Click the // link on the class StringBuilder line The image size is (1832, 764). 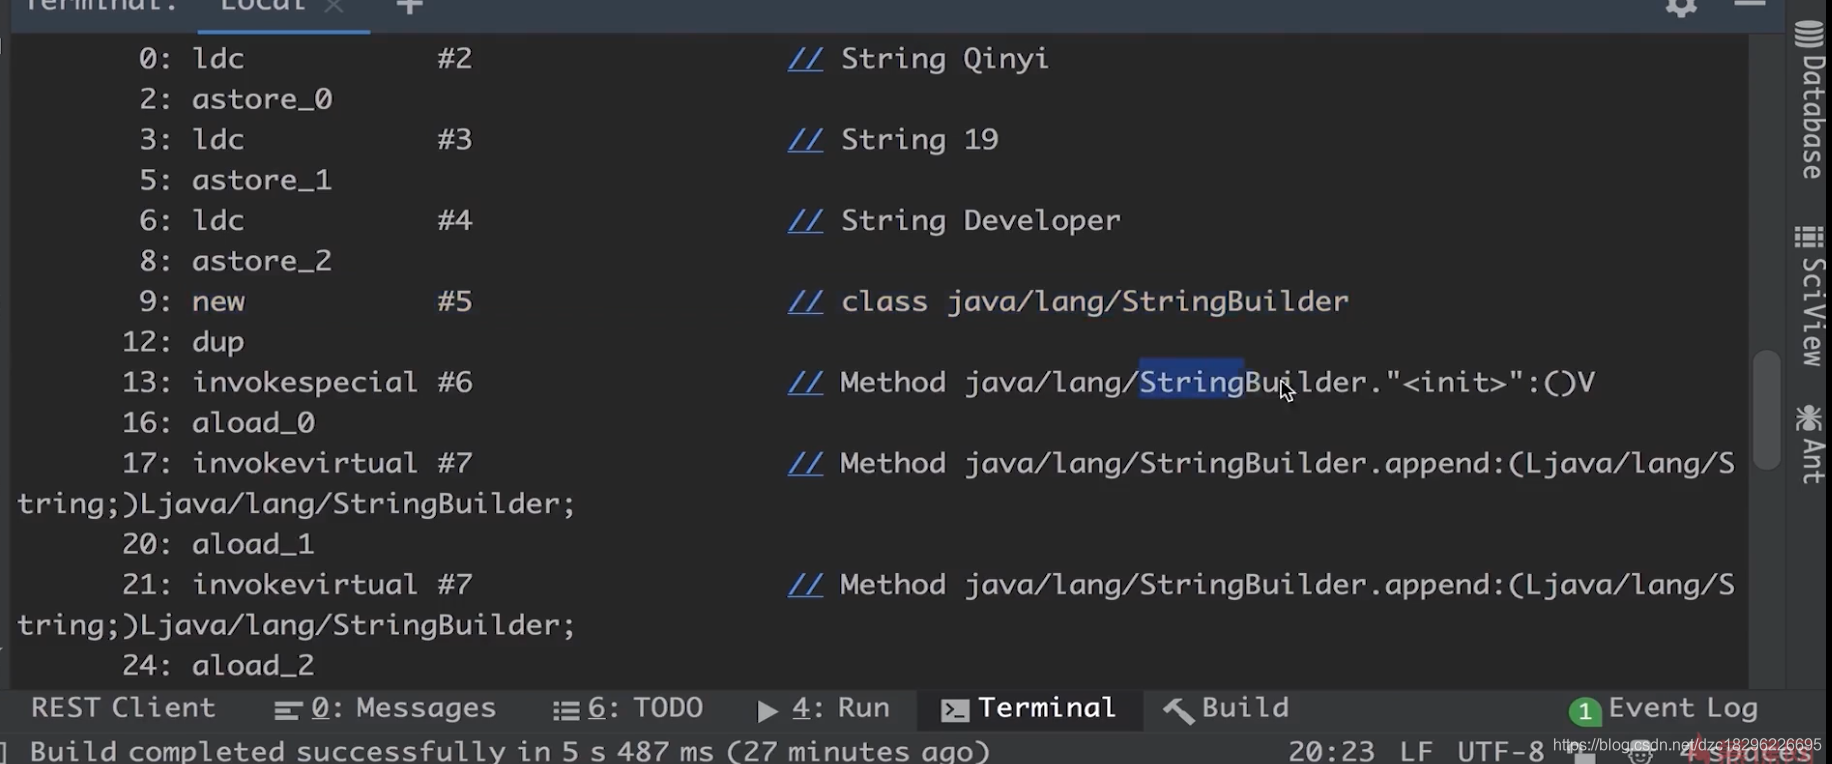805,303
